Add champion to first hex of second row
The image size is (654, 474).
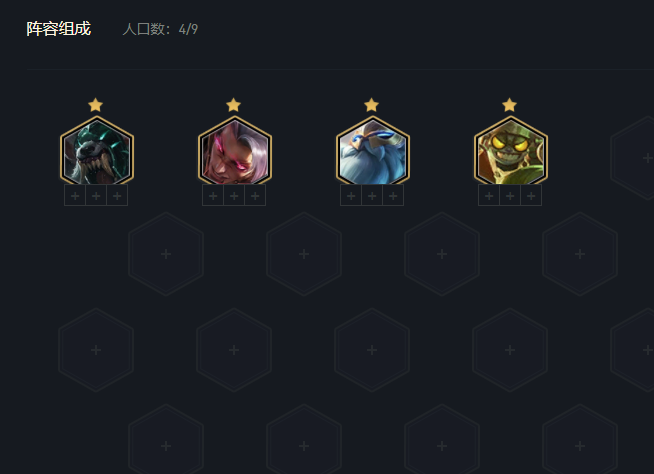pyautogui.click(x=166, y=254)
